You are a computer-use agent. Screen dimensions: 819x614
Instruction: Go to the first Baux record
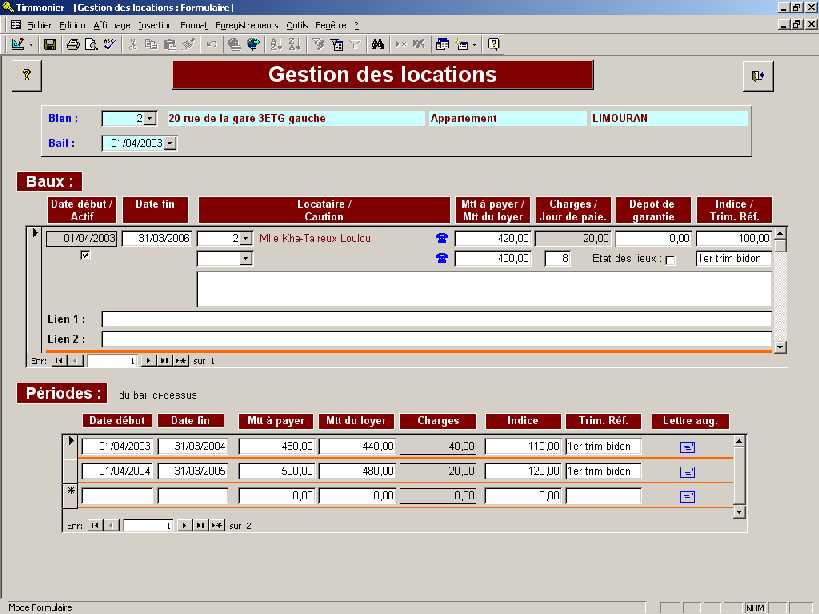(60, 360)
